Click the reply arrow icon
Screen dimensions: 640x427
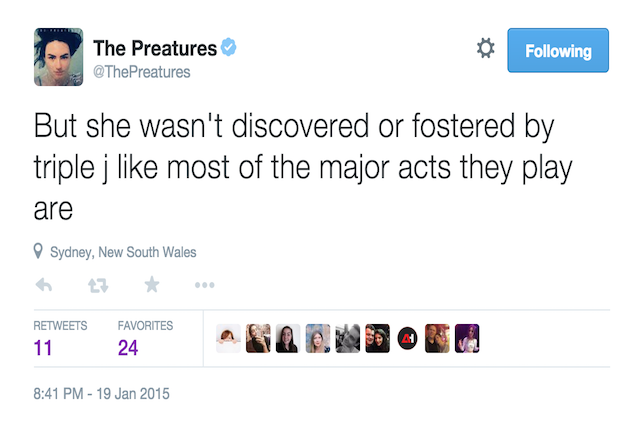click(44, 285)
